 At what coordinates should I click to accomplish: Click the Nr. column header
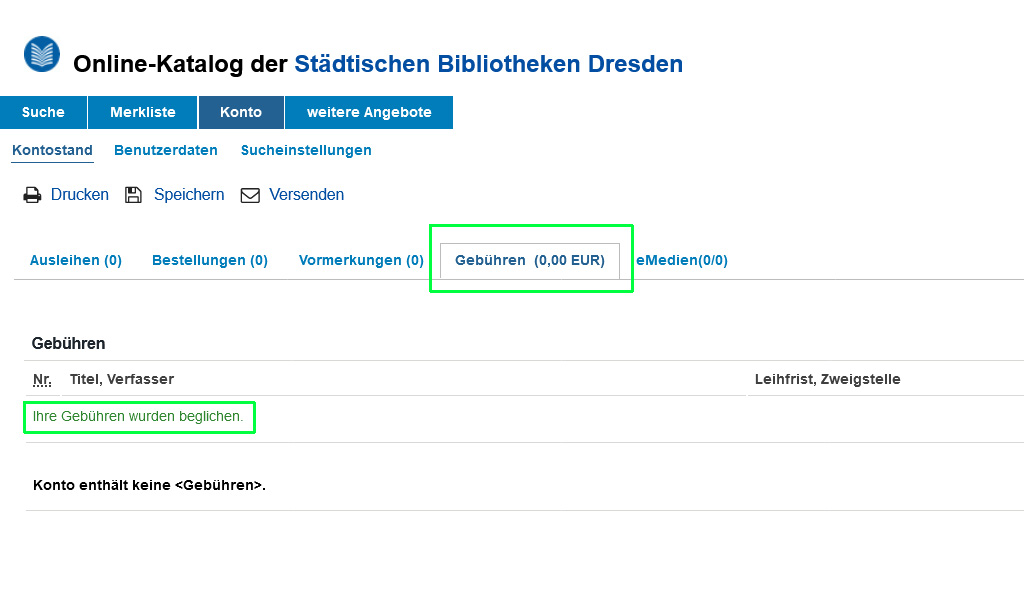point(42,379)
